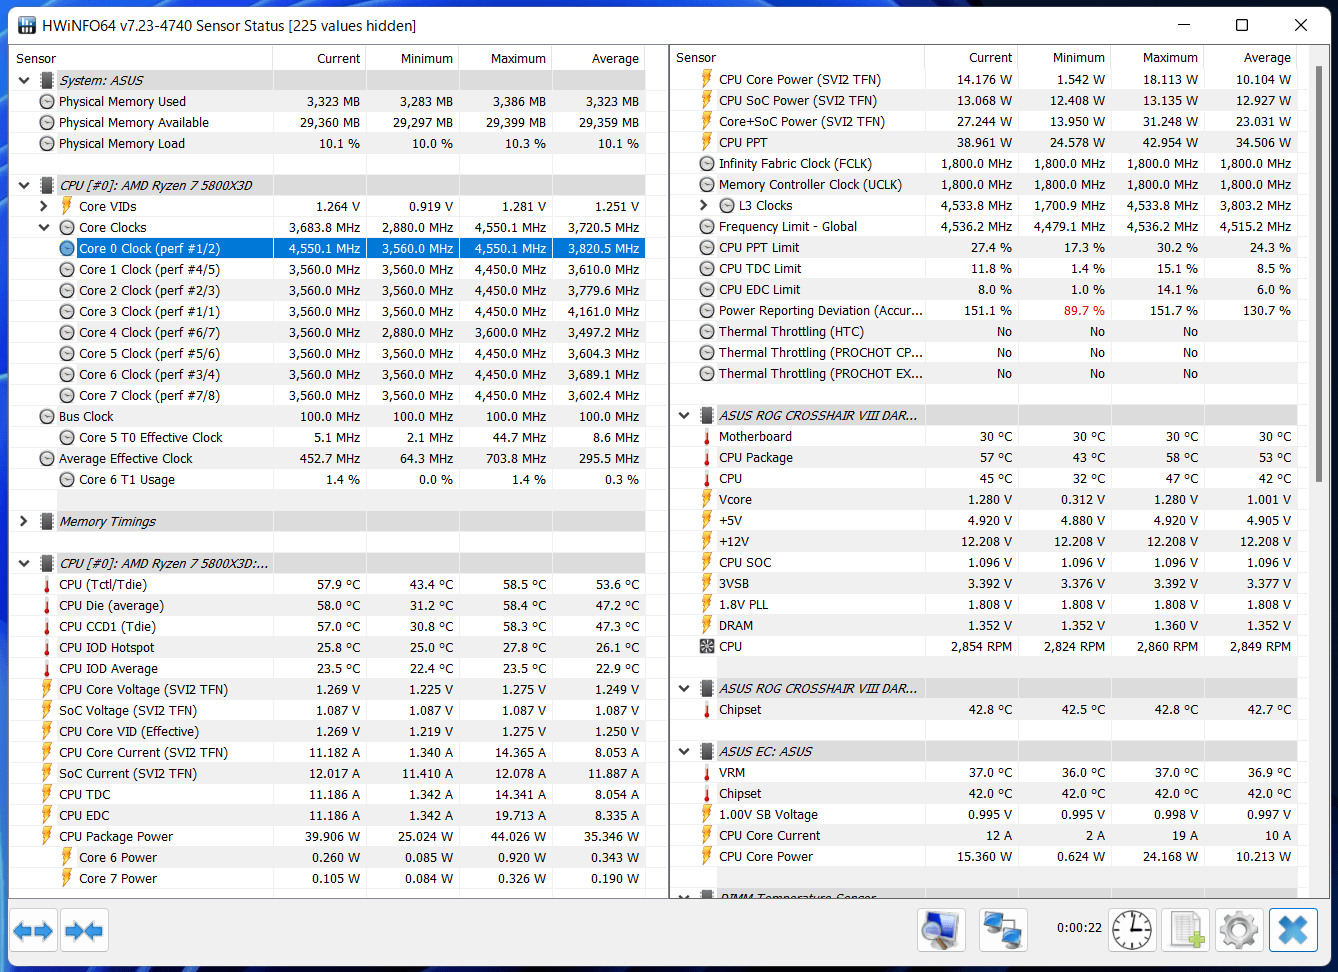Click the 0:00:22 elapsed time display
Image resolution: width=1338 pixels, height=972 pixels.
click(x=1079, y=927)
